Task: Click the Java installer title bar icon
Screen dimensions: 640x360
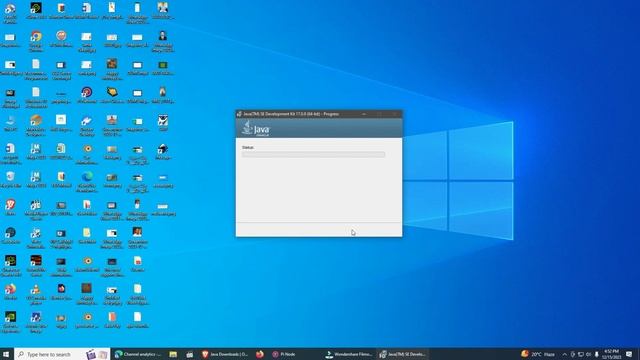Action: pos(240,114)
